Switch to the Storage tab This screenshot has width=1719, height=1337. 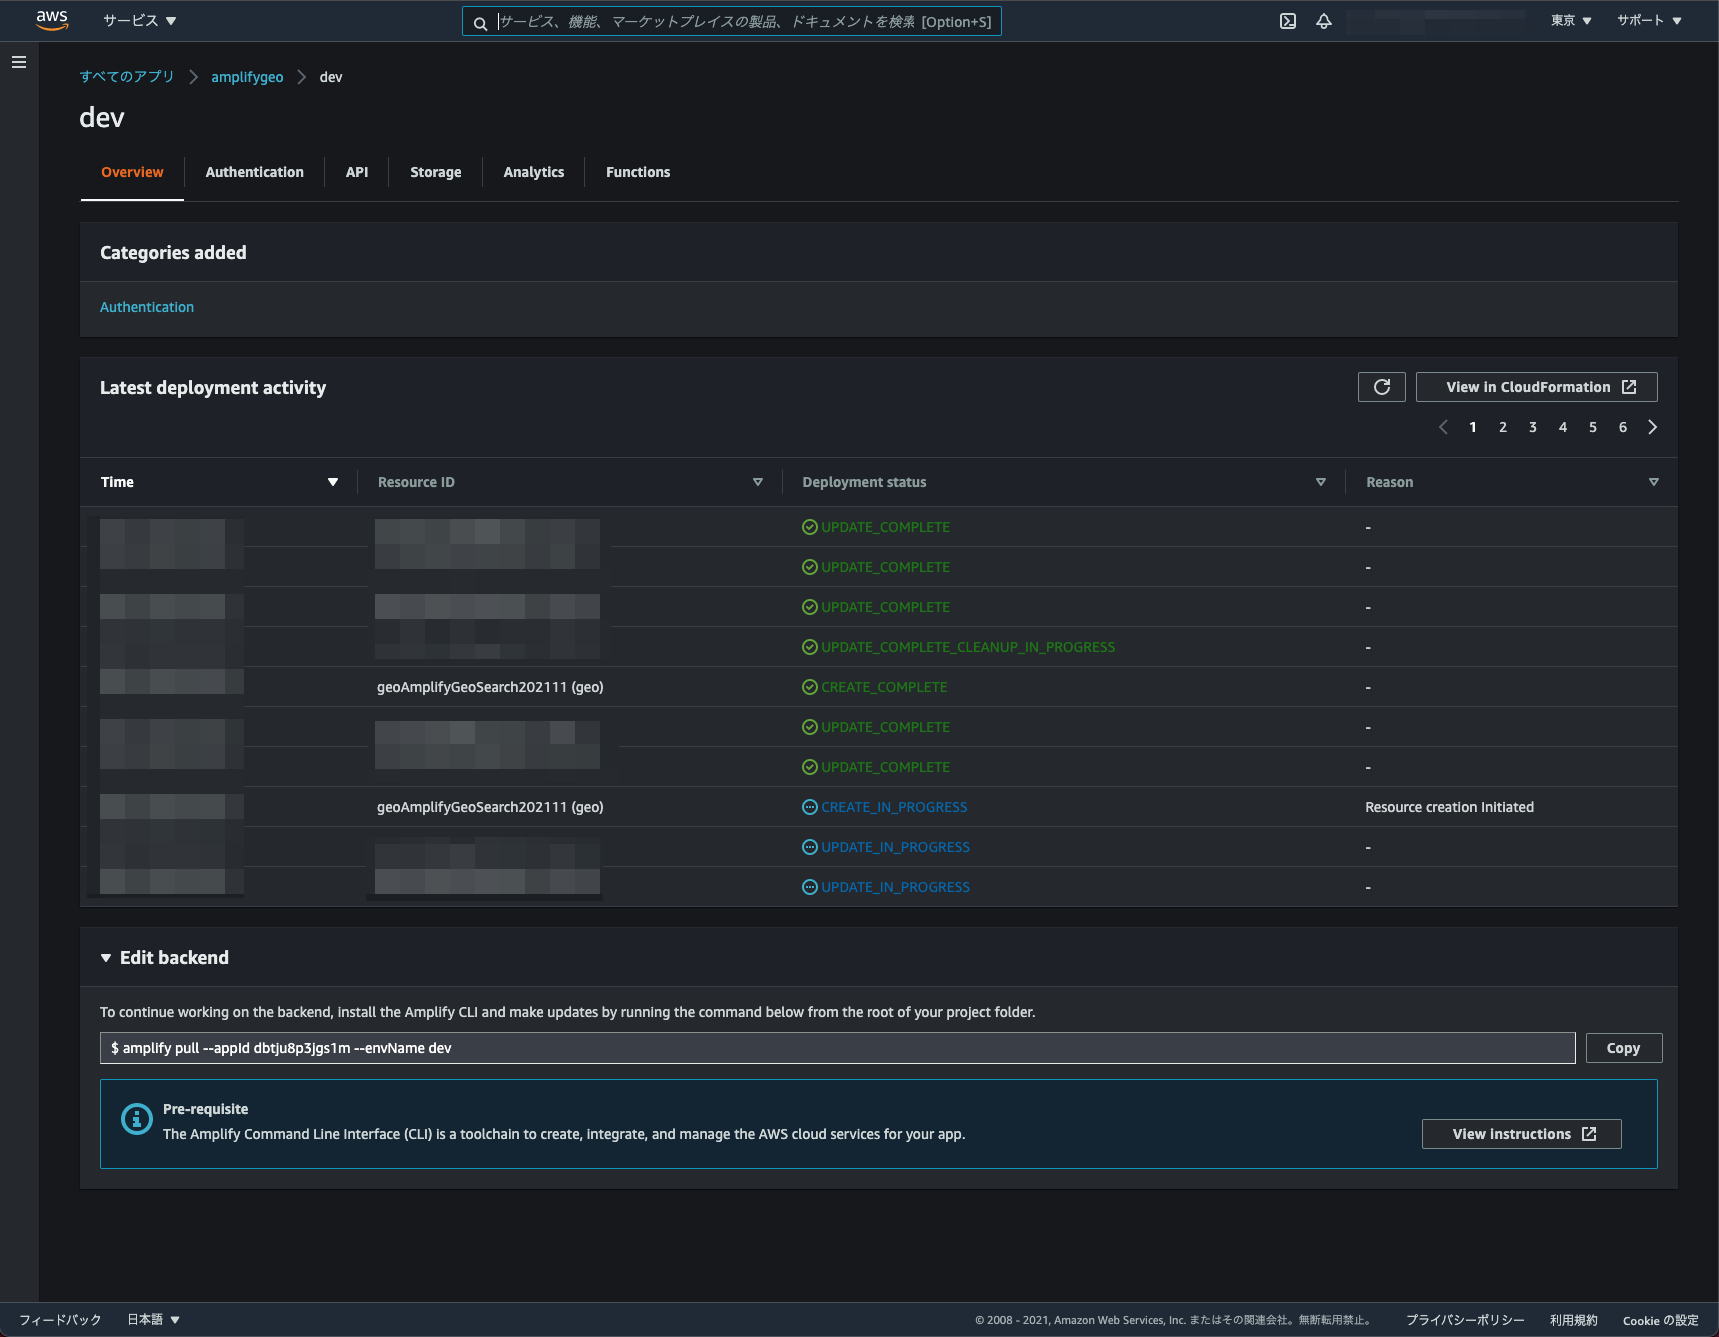pos(436,172)
